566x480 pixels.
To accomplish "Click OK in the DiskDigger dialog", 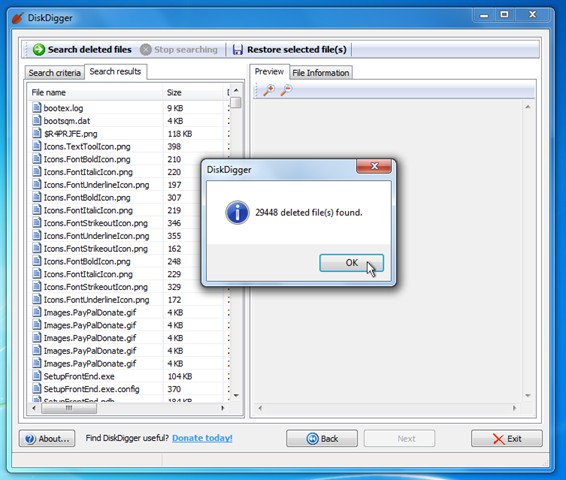I will 351,262.
